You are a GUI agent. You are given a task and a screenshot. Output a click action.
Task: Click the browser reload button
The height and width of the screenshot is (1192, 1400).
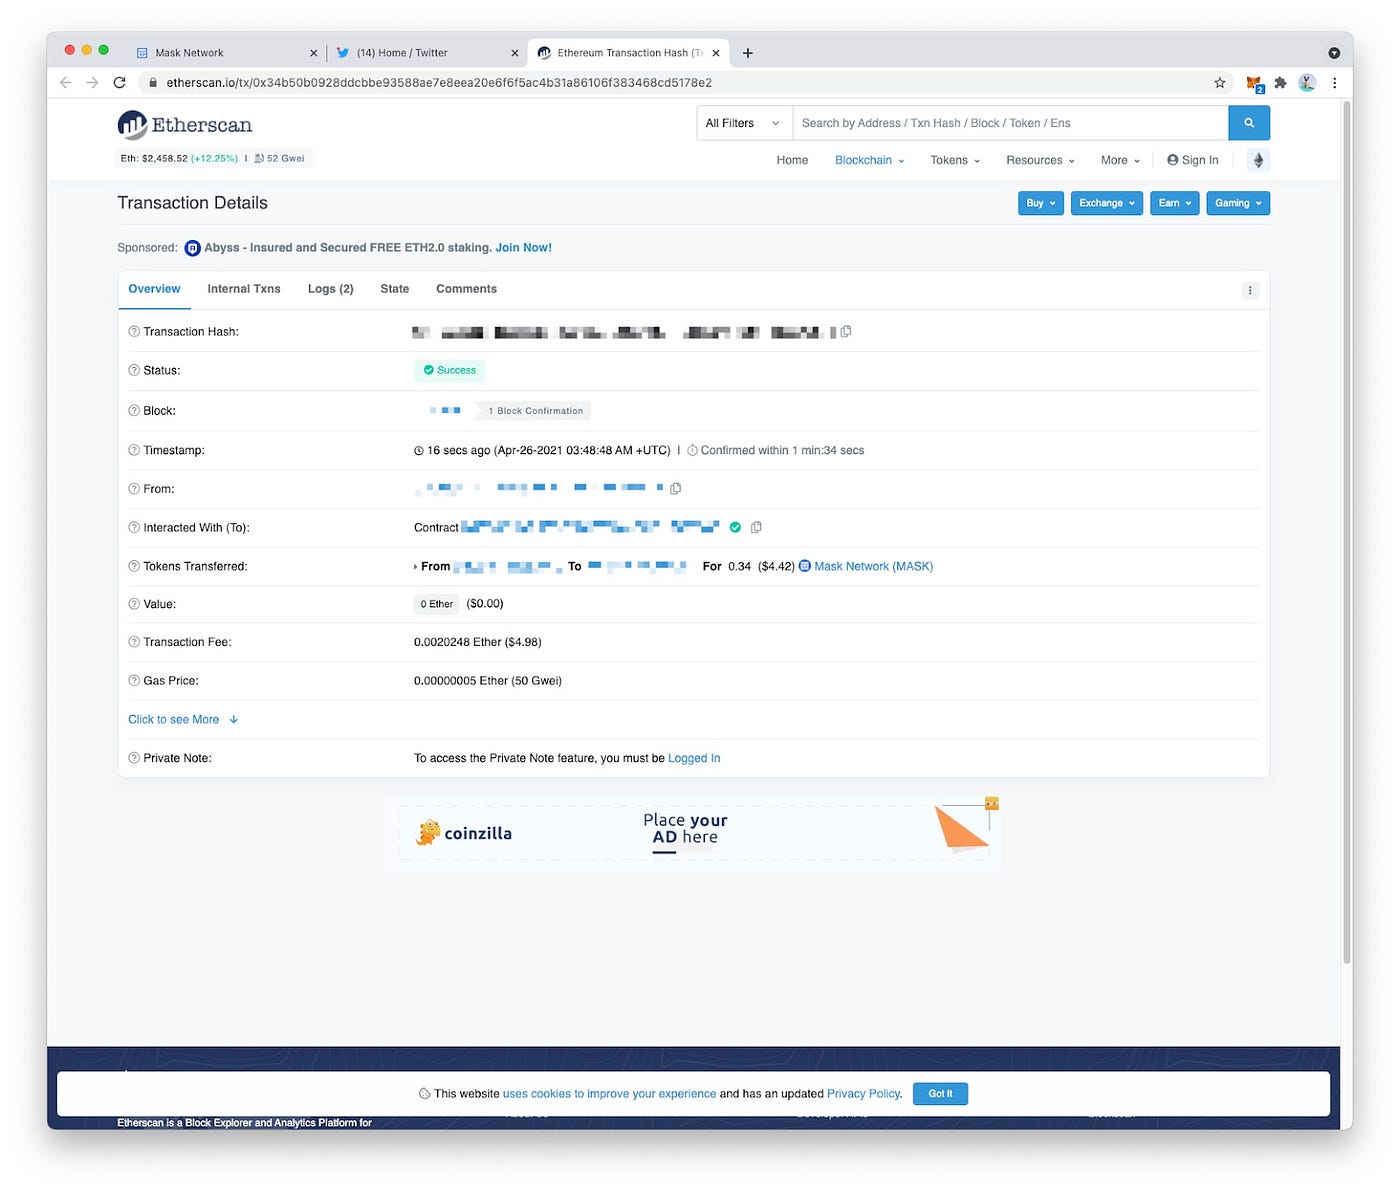tap(119, 82)
